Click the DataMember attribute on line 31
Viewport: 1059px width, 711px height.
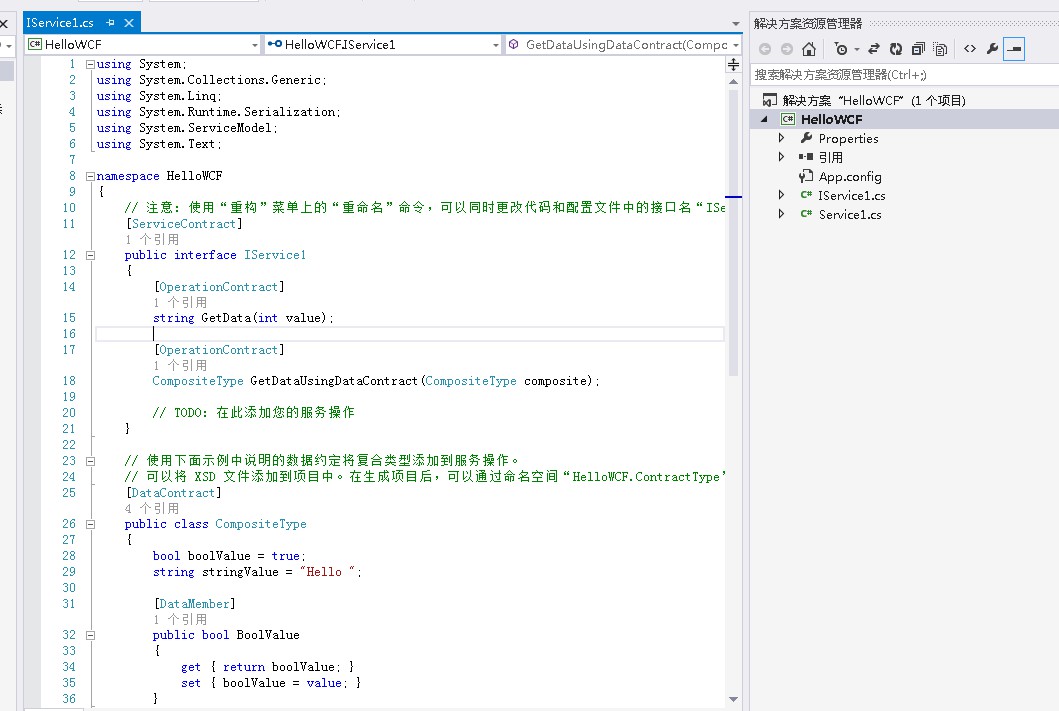[x=195, y=604]
